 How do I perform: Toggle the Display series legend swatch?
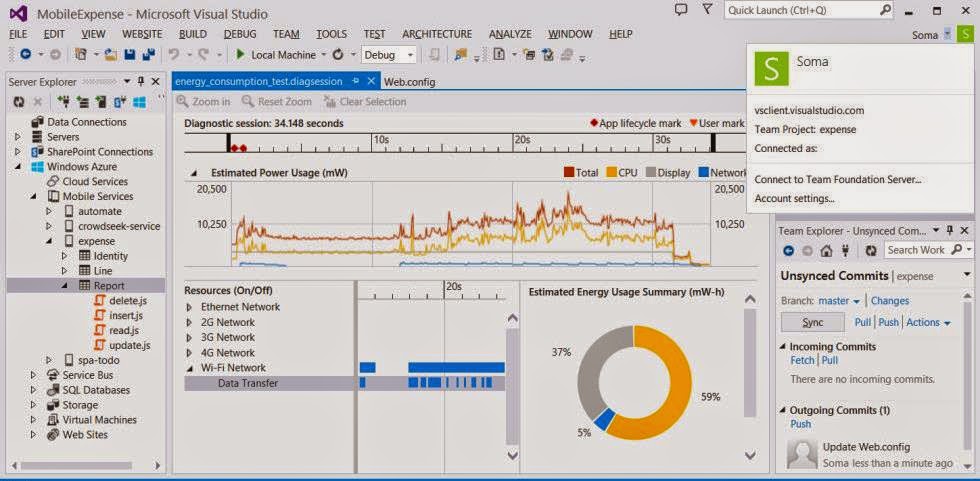(x=650, y=172)
